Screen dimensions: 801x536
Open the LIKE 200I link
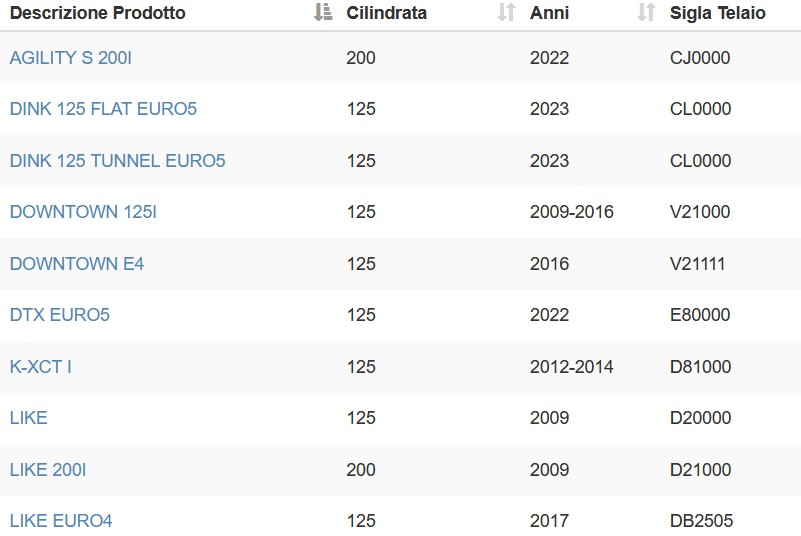pyautogui.click(x=48, y=470)
